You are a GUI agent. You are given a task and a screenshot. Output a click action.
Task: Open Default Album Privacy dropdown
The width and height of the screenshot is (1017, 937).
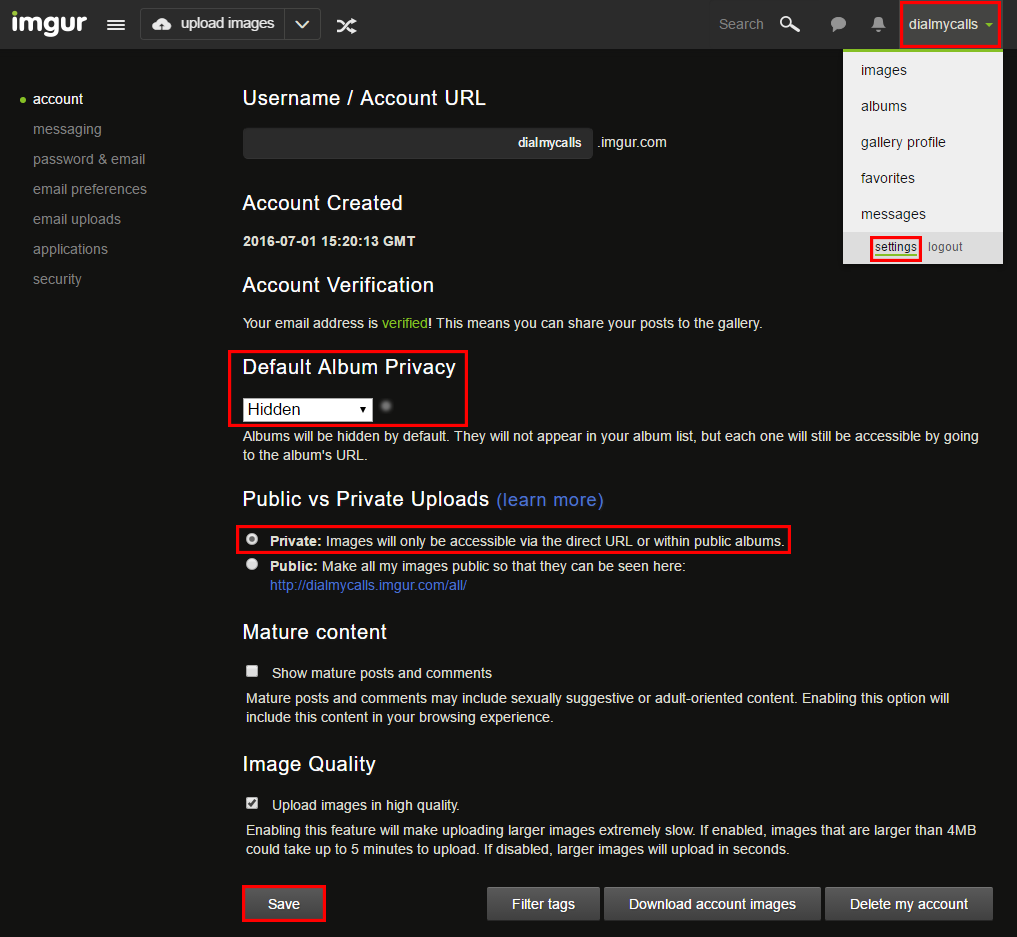[x=307, y=410]
